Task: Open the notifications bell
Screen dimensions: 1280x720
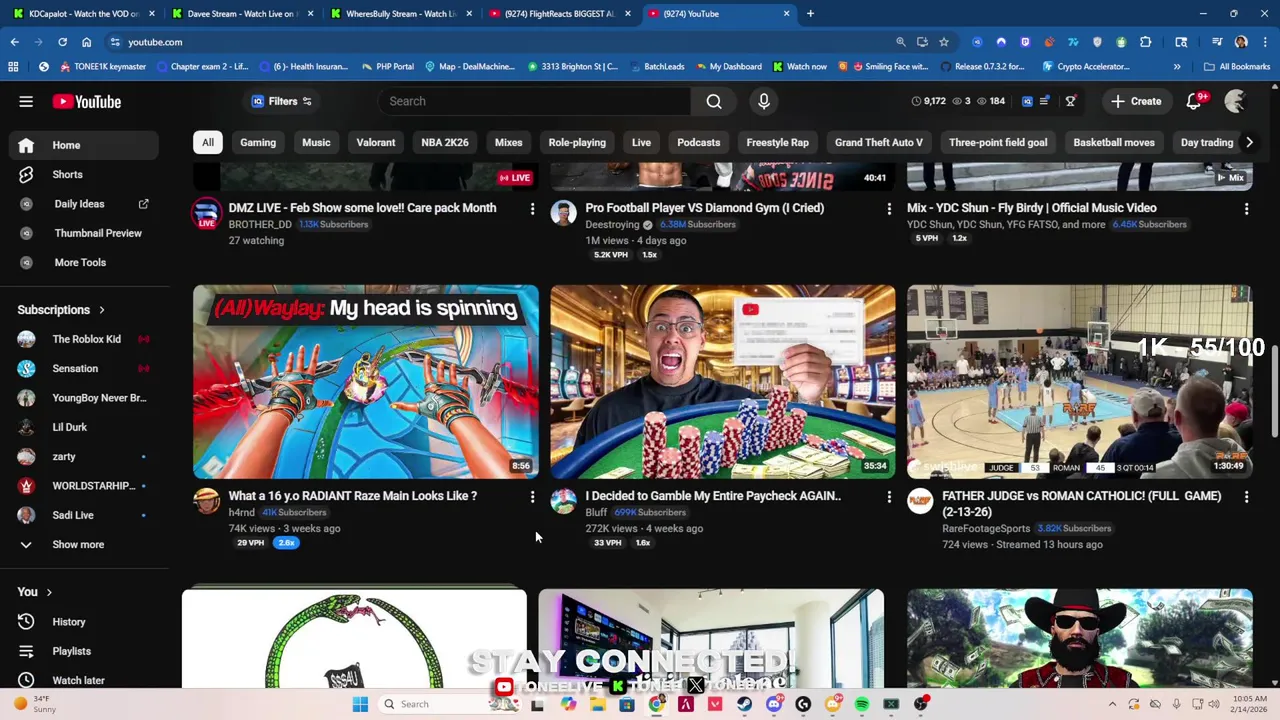Action: (x=1194, y=101)
